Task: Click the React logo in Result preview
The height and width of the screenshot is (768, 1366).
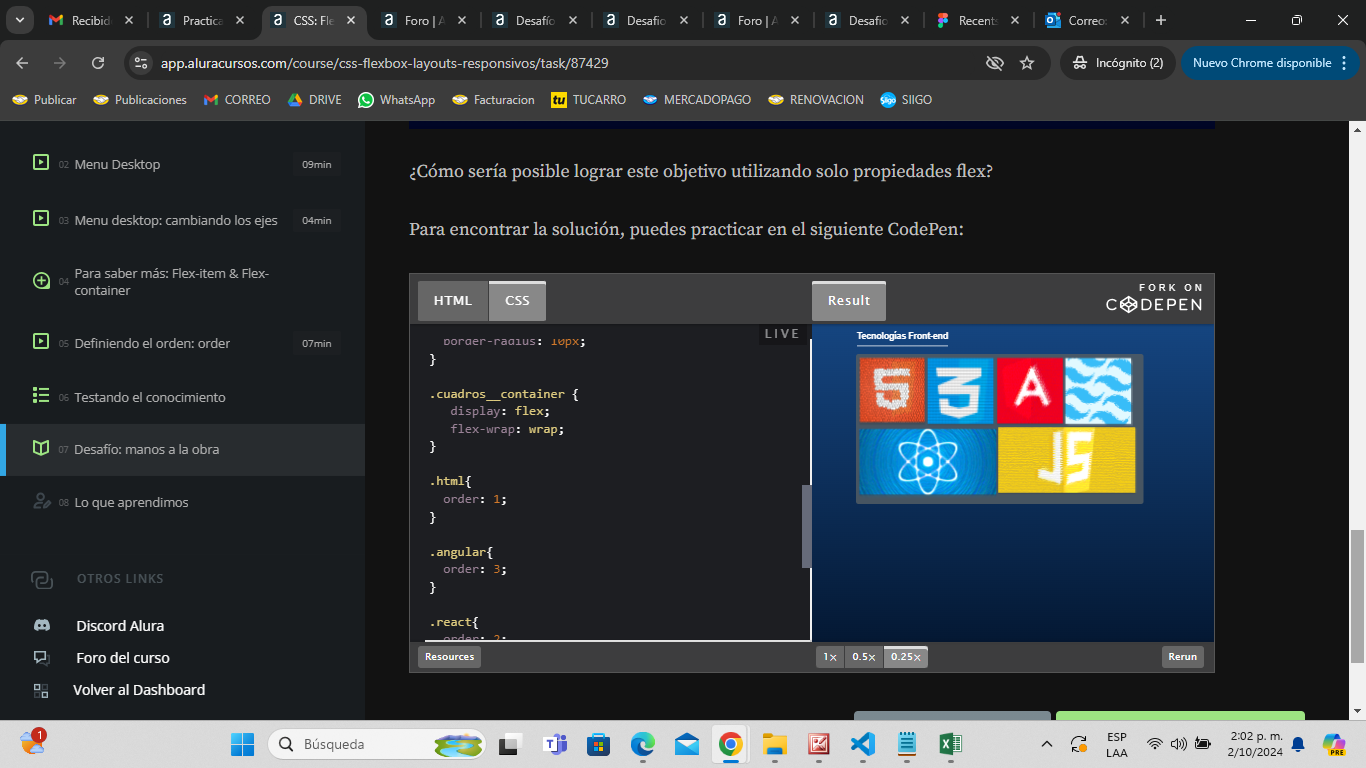Action: click(x=928, y=461)
